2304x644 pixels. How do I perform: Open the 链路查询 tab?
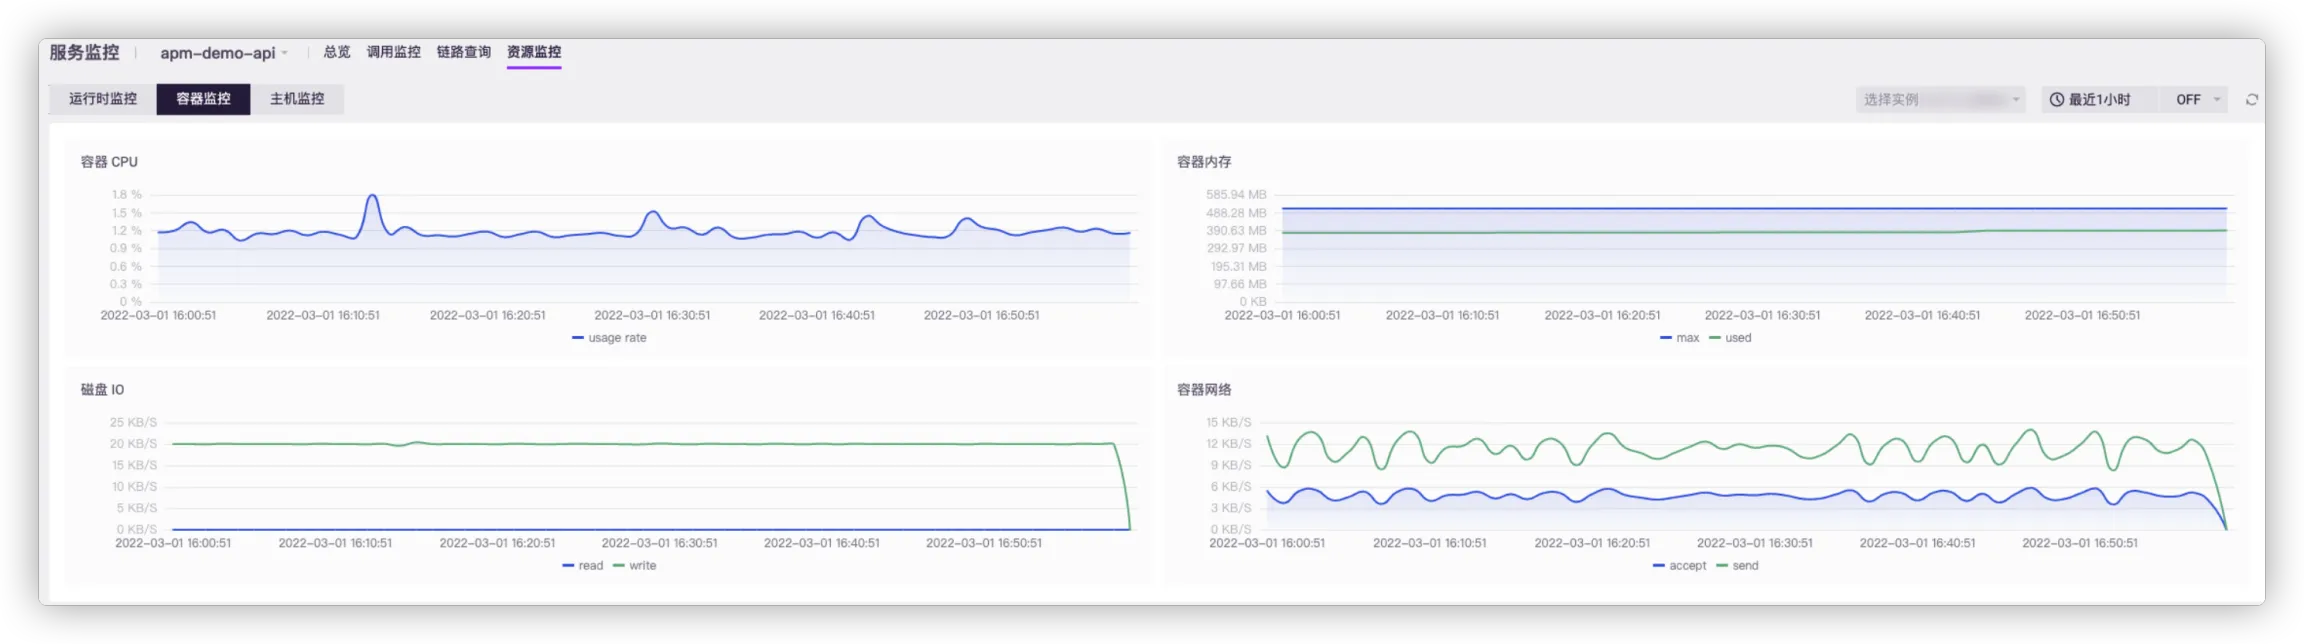click(x=463, y=52)
